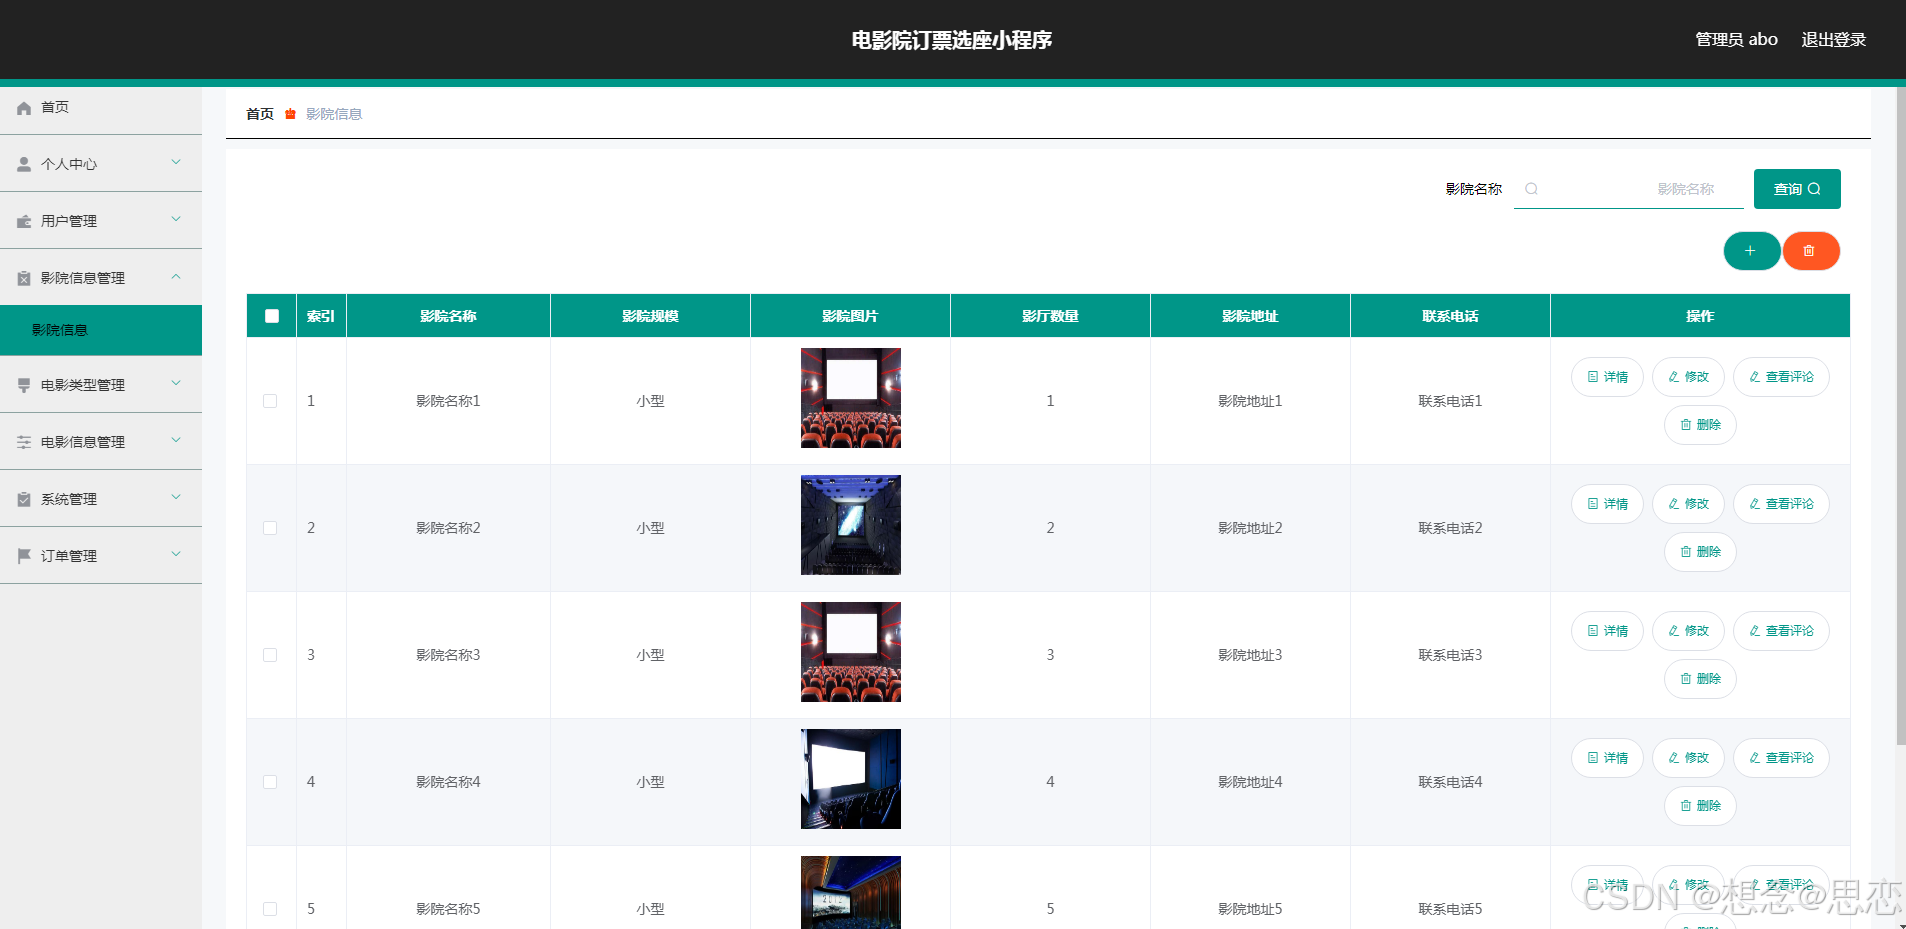This screenshot has height=929, width=1906.
Task: Check the checkbox for row 5
Action: tap(270, 909)
